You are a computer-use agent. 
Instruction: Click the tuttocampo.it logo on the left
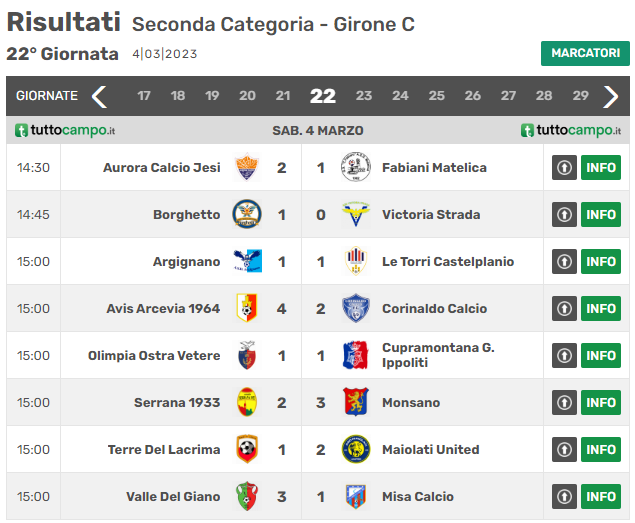[65, 130]
